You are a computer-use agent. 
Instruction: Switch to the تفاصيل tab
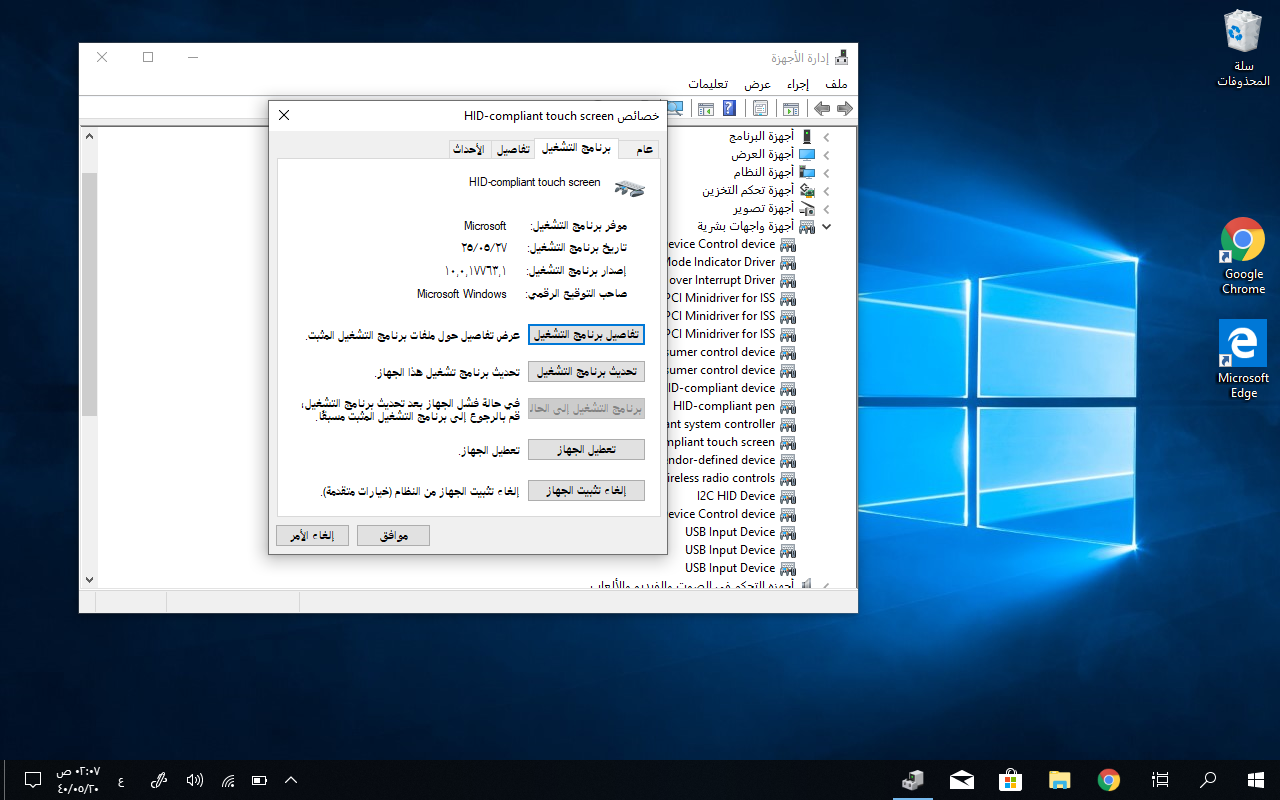513,149
